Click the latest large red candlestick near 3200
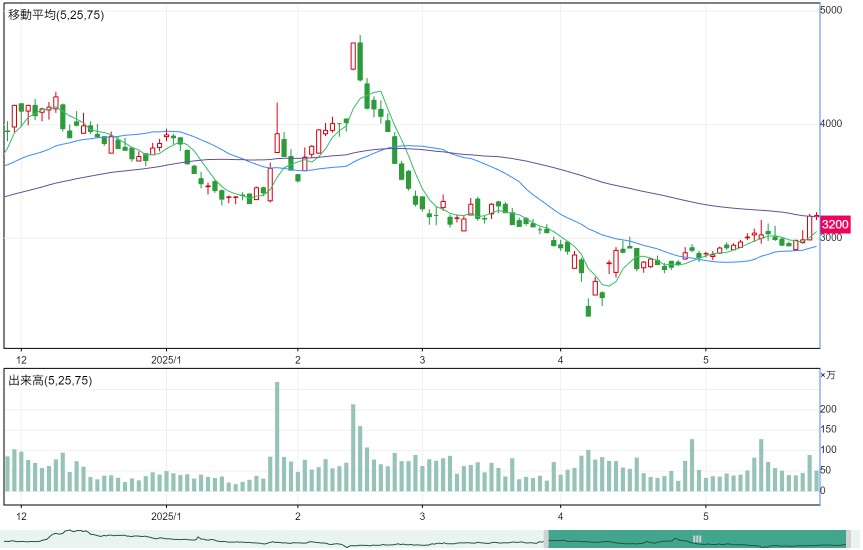 [x=810, y=227]
